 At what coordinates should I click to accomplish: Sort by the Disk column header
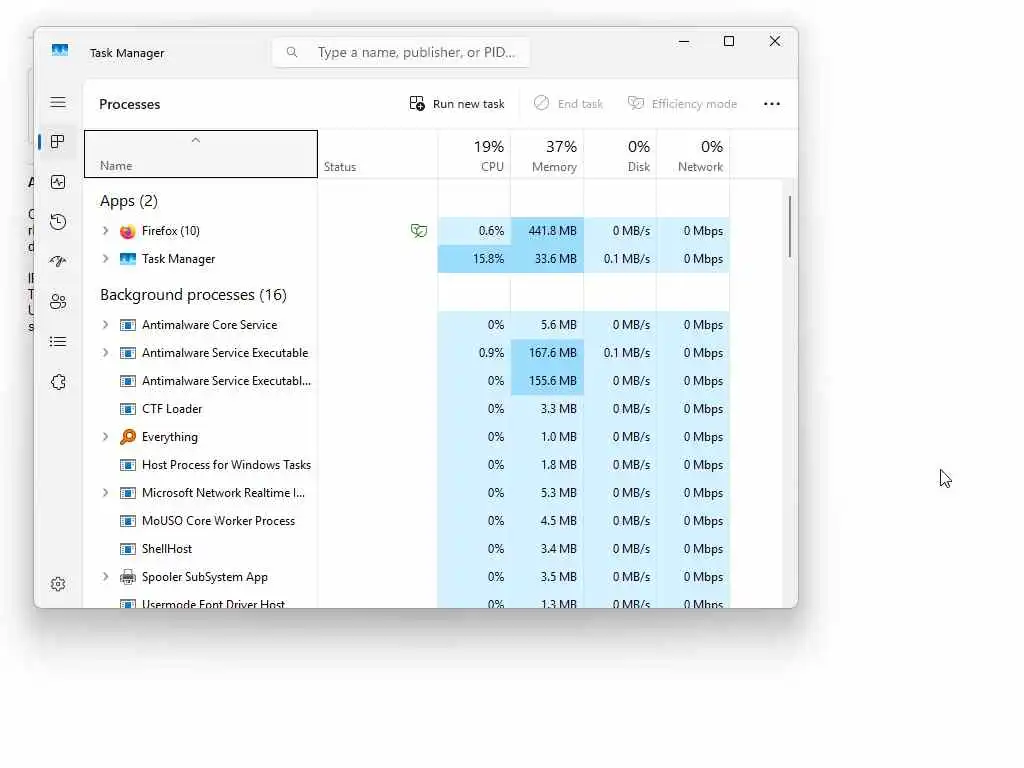(620, 154)
